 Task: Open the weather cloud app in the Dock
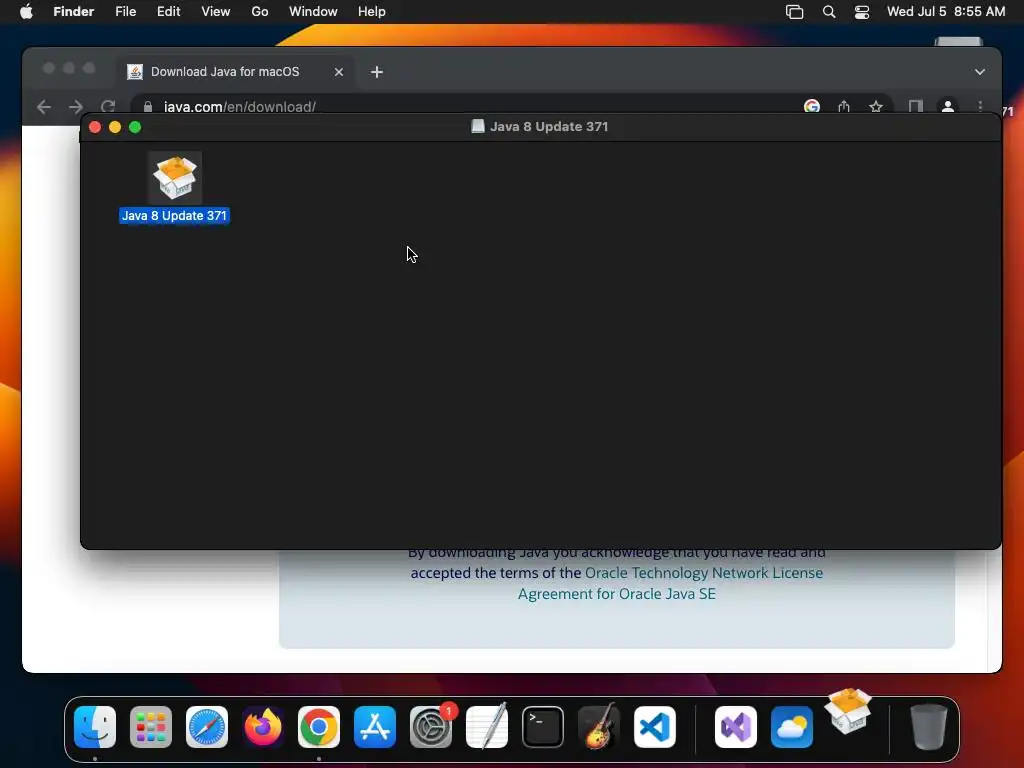[x=792, y=727]
